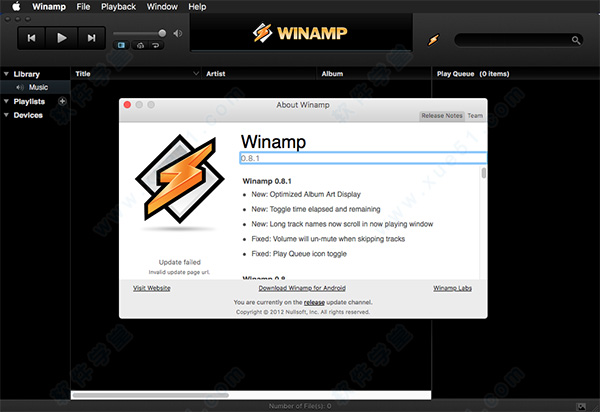Toggle repeat playback mode
Screen dimensions: 600x412
(156, 46)
